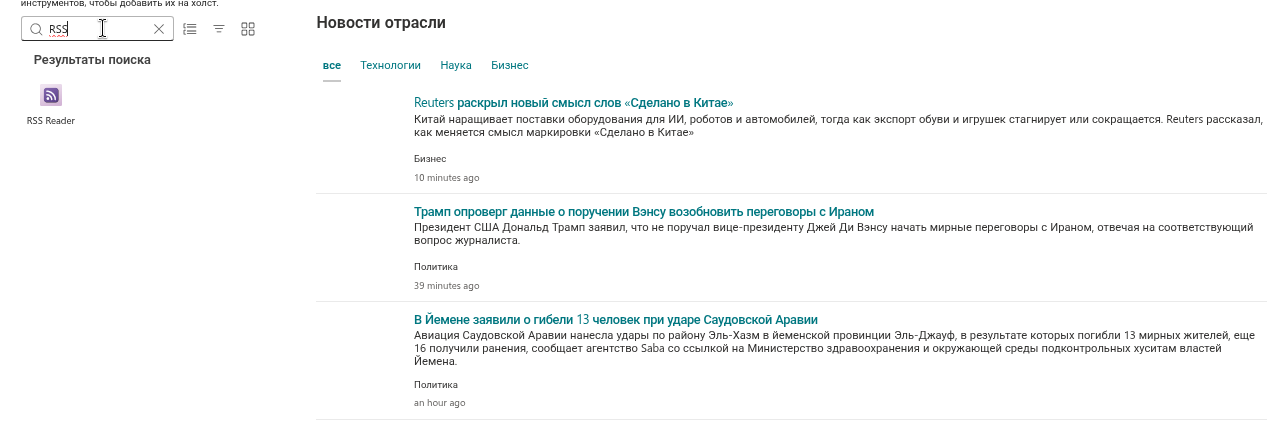Click the search field containing RSS

(x=97, y=29)
